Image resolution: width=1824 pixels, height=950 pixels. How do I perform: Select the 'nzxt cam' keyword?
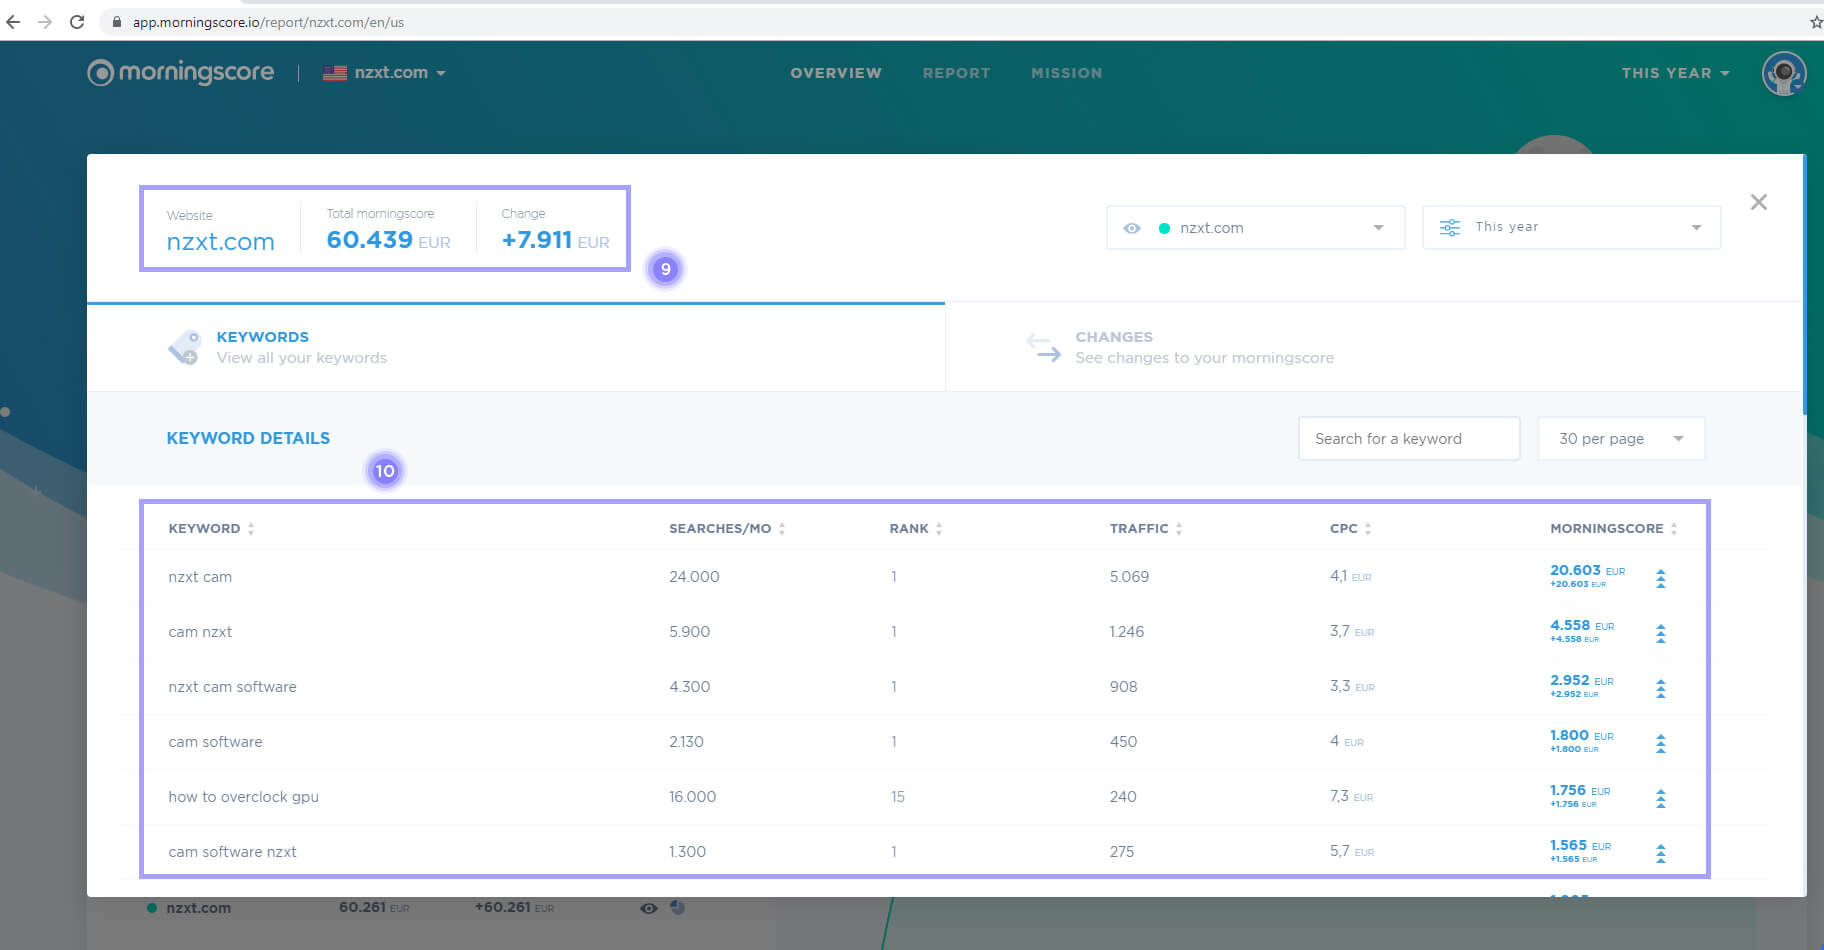tap(200, 577)
